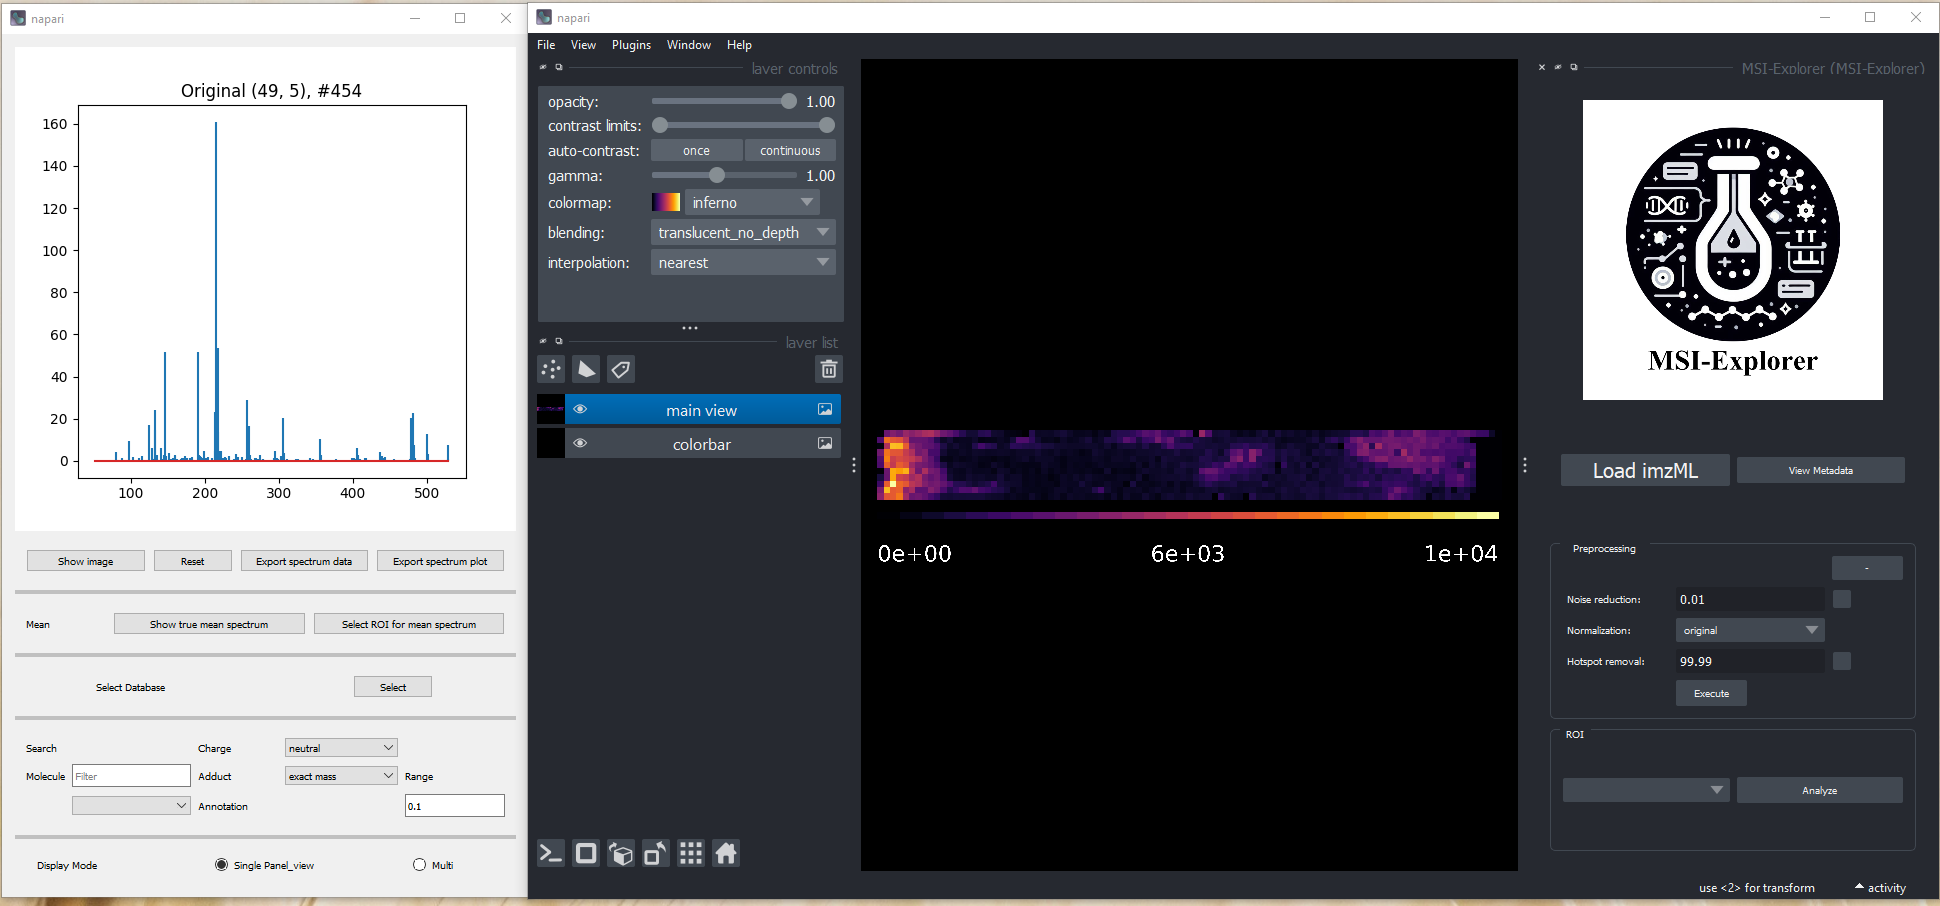Click the new shapes layer icon
Viewport: 1940px width, 906px height.
coord(586,370)
